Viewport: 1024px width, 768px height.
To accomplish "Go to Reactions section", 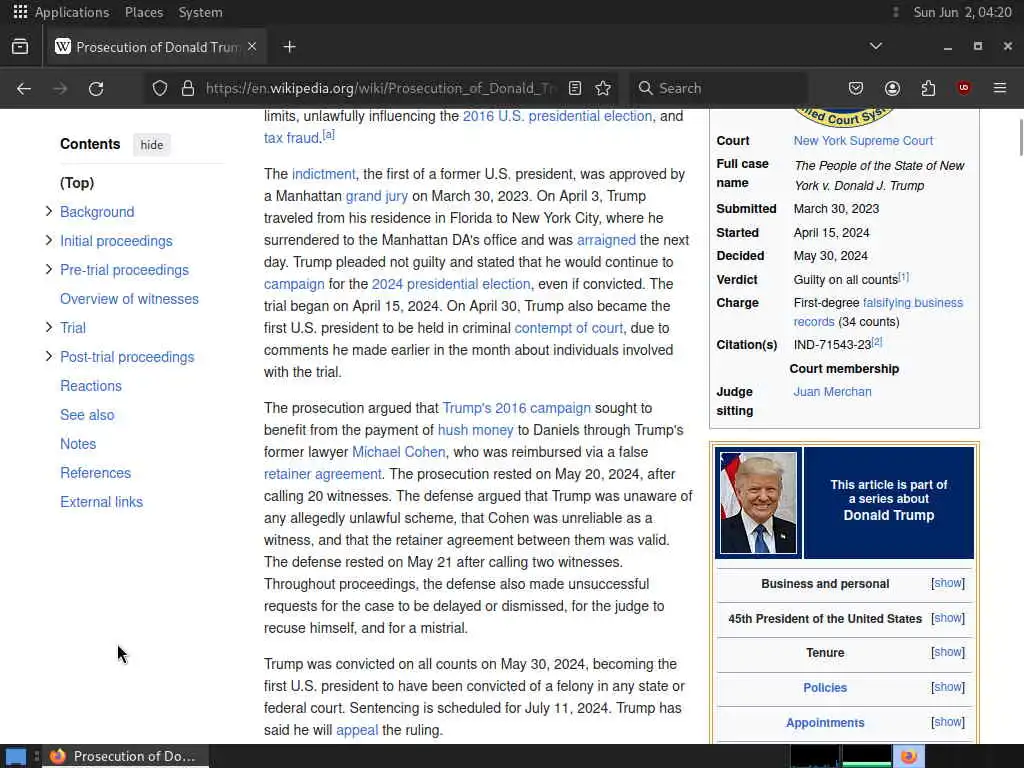I will (91, 386).
